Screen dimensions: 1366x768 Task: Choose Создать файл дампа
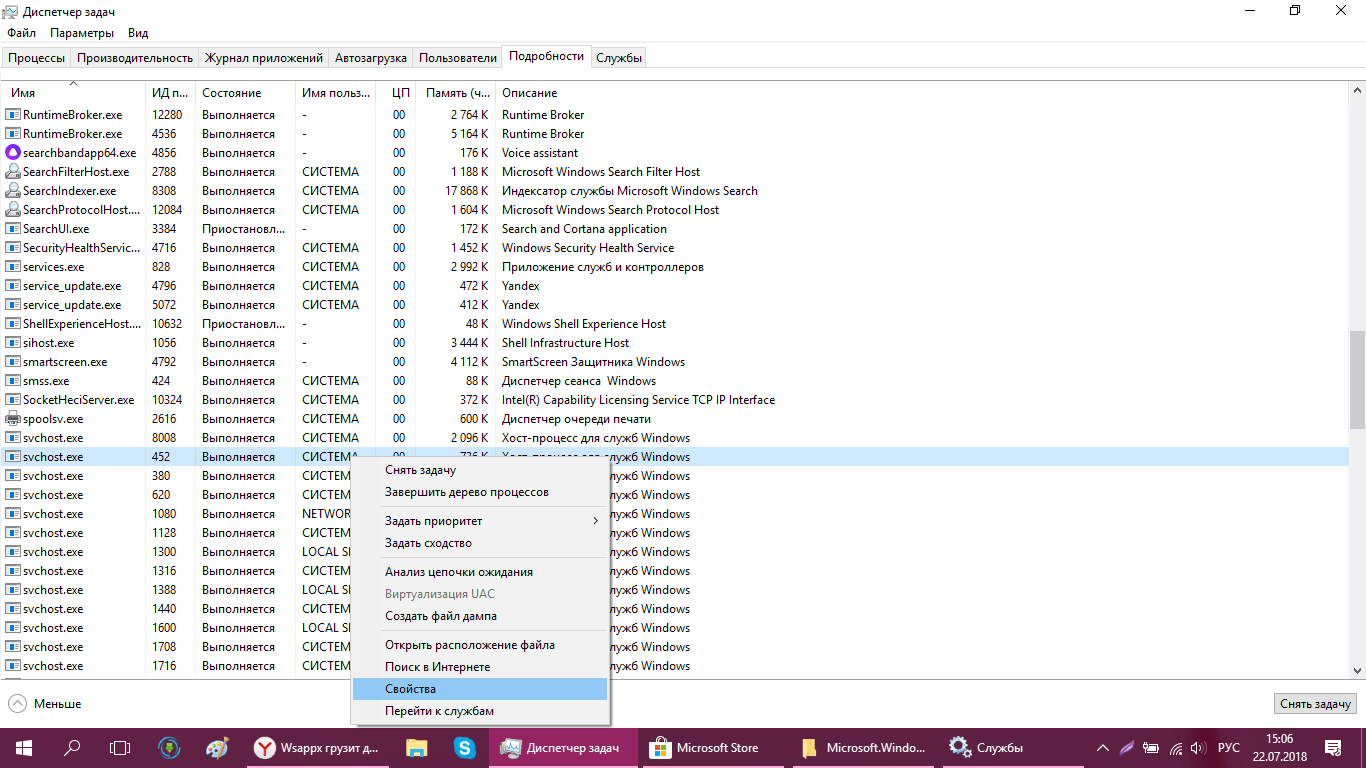(x=480, y=616)
